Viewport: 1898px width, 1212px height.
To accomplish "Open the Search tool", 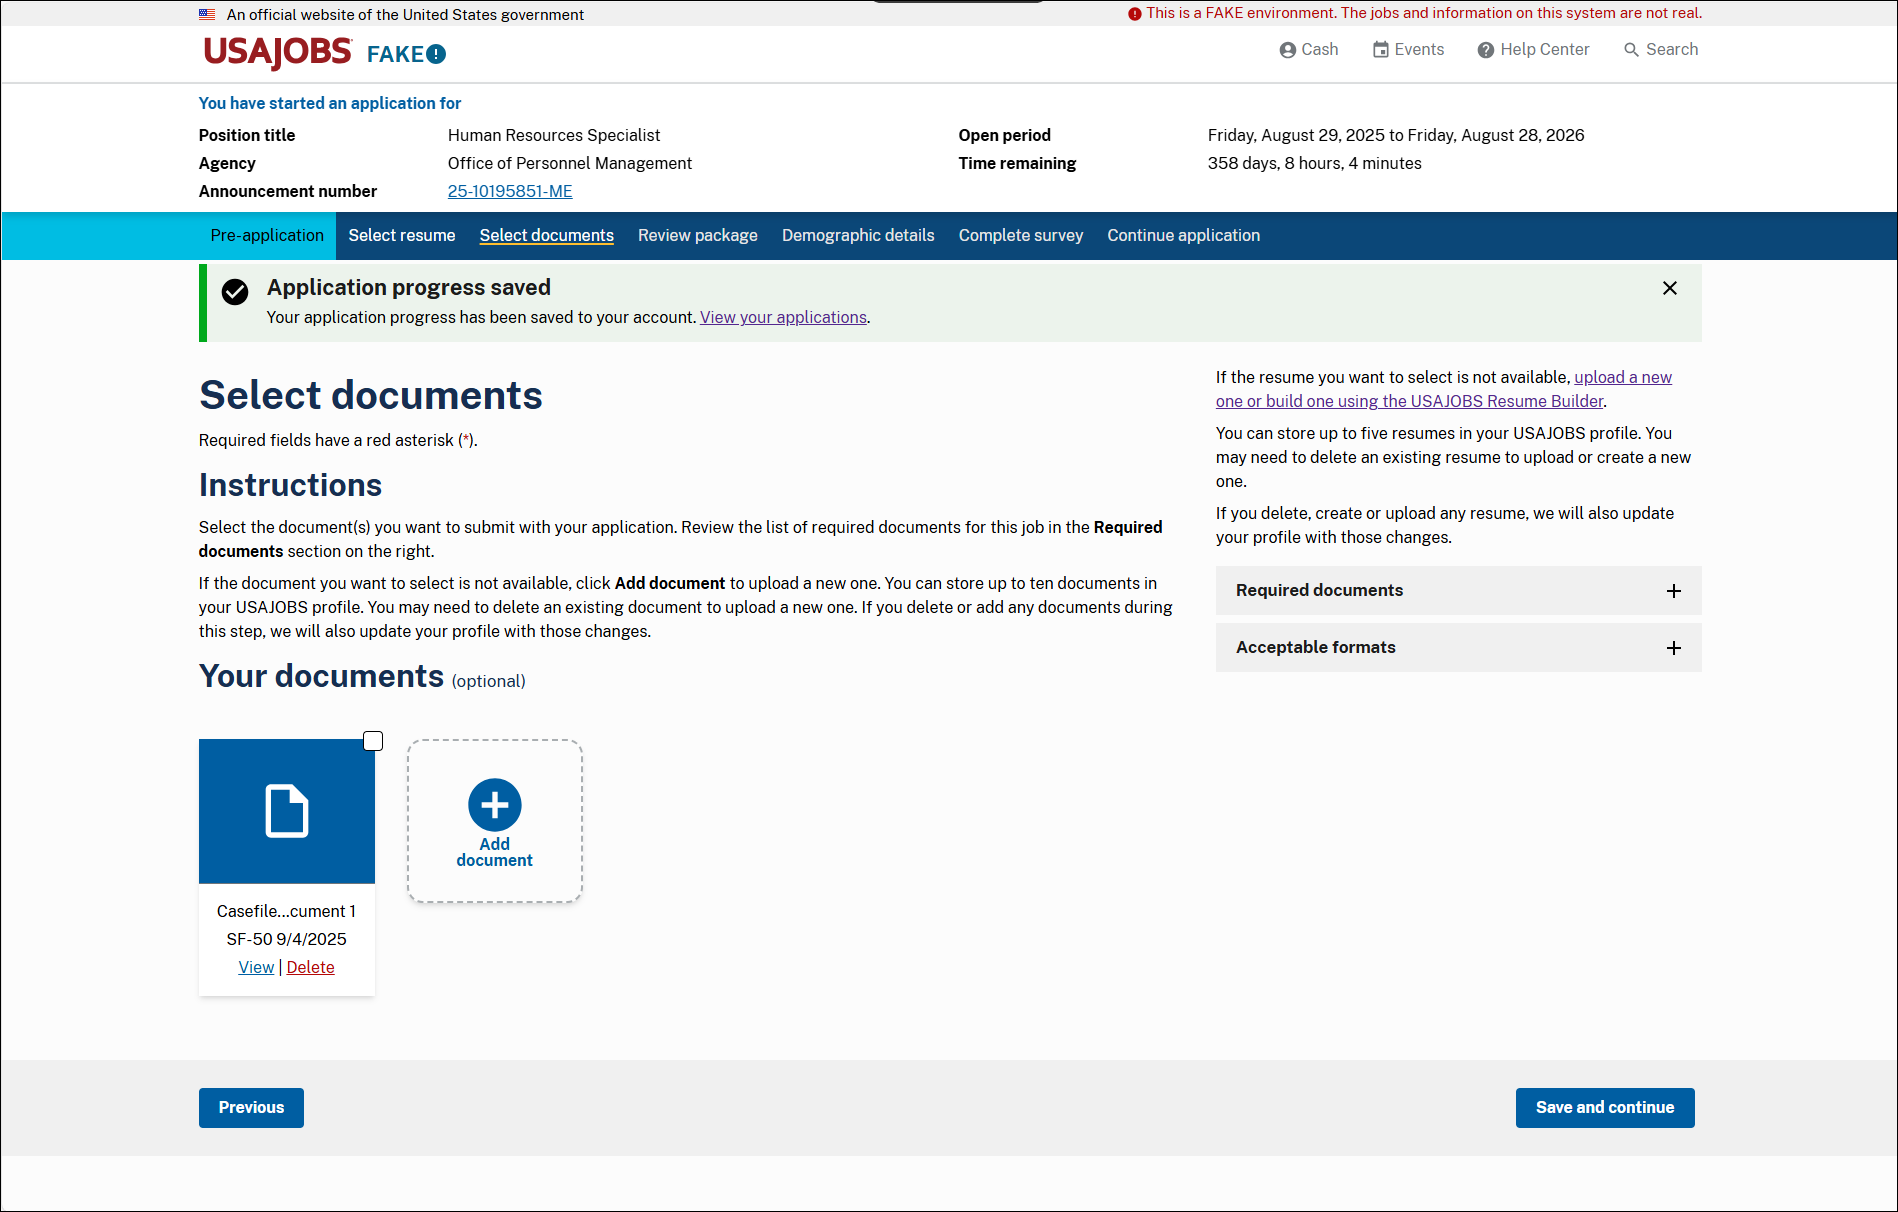I will [1660, 50].
